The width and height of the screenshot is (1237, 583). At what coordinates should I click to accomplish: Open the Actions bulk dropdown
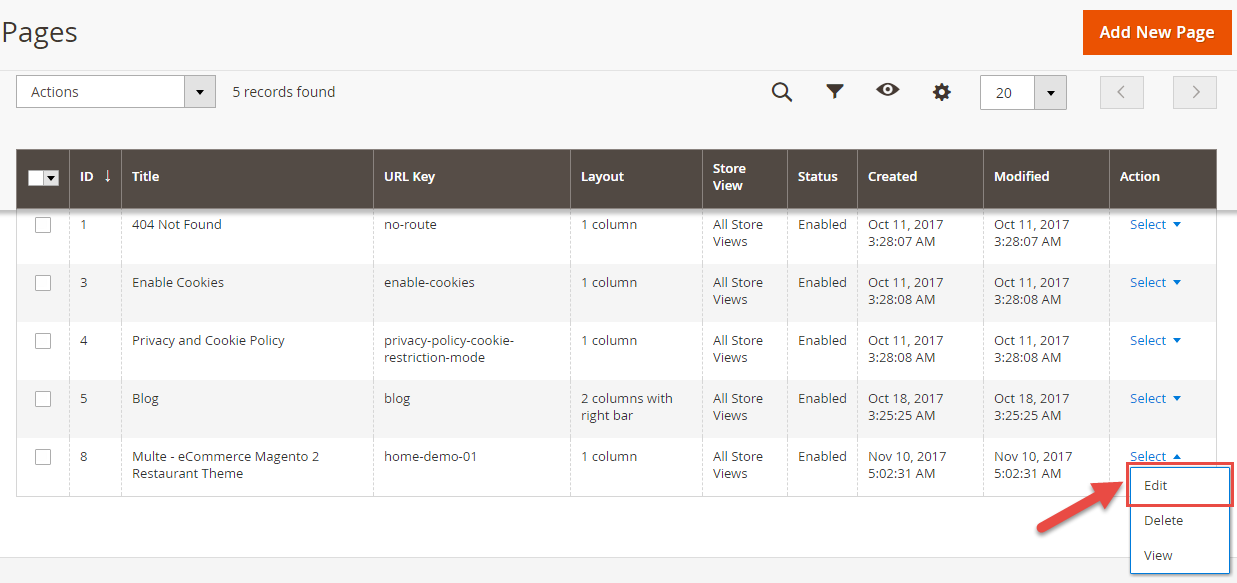116,92
